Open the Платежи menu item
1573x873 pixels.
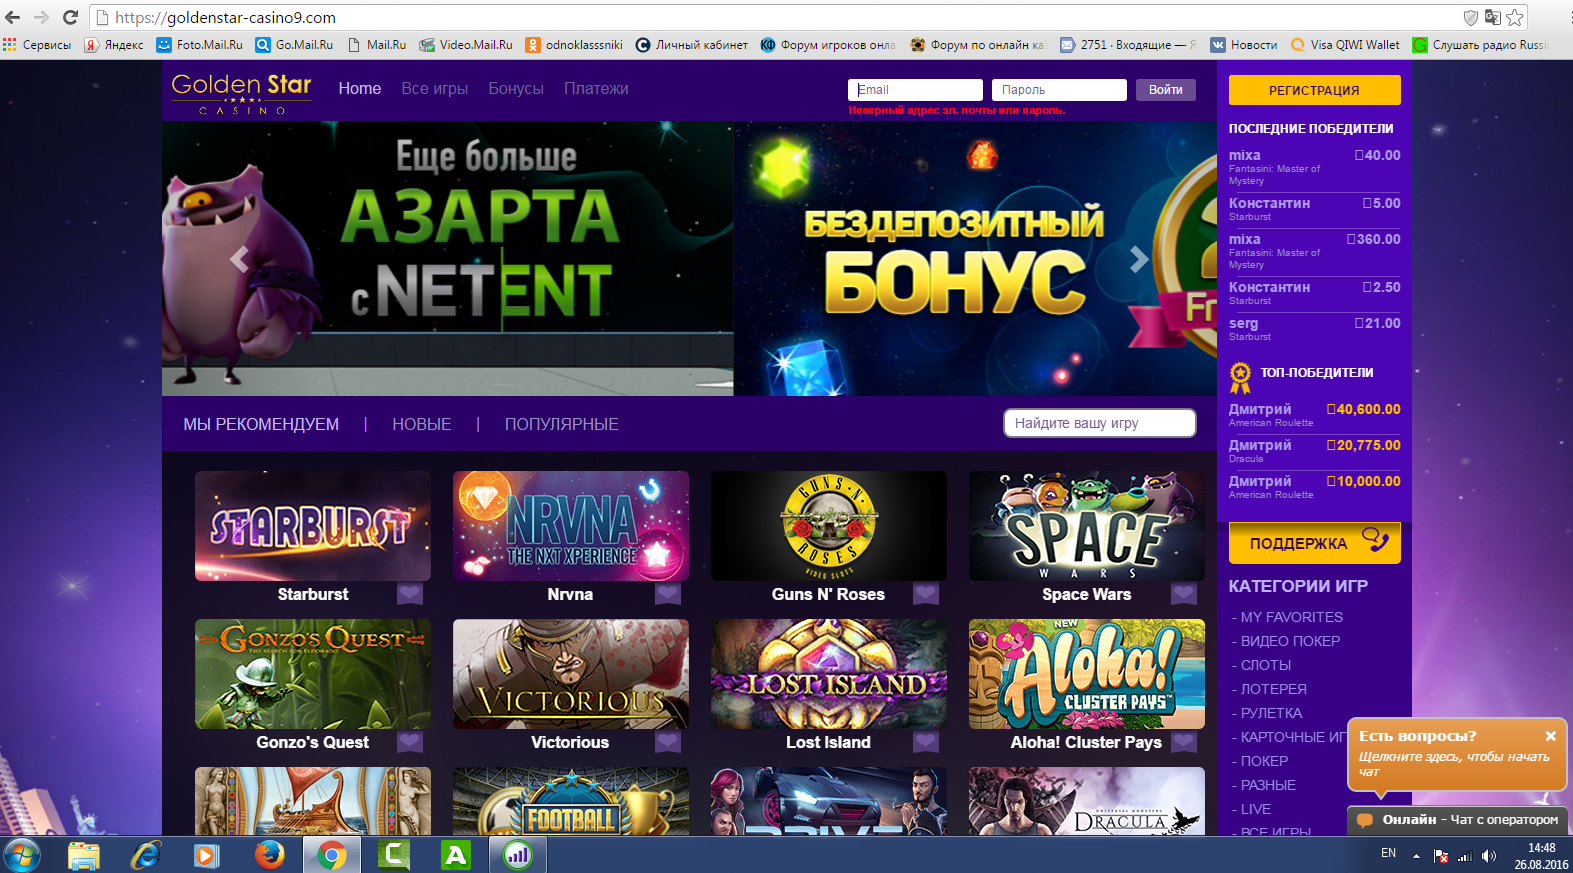[596, 89]
